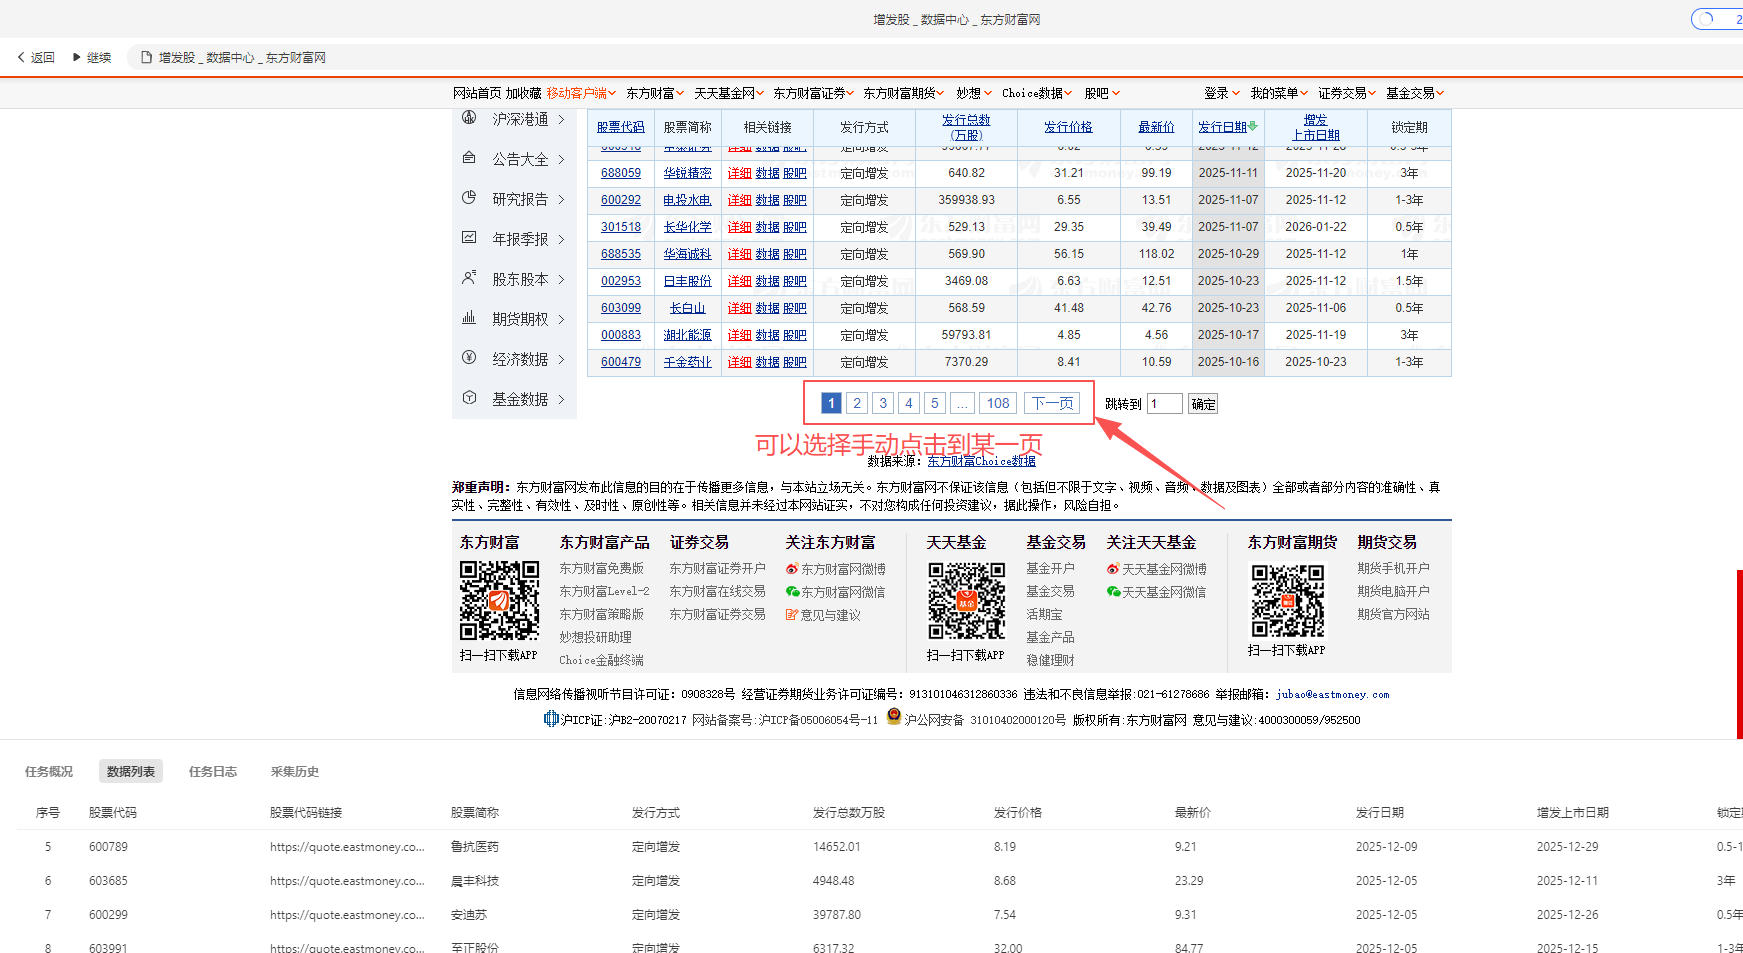
Task: Click the 加收藏 link
Action: click(x=523, y=93)
